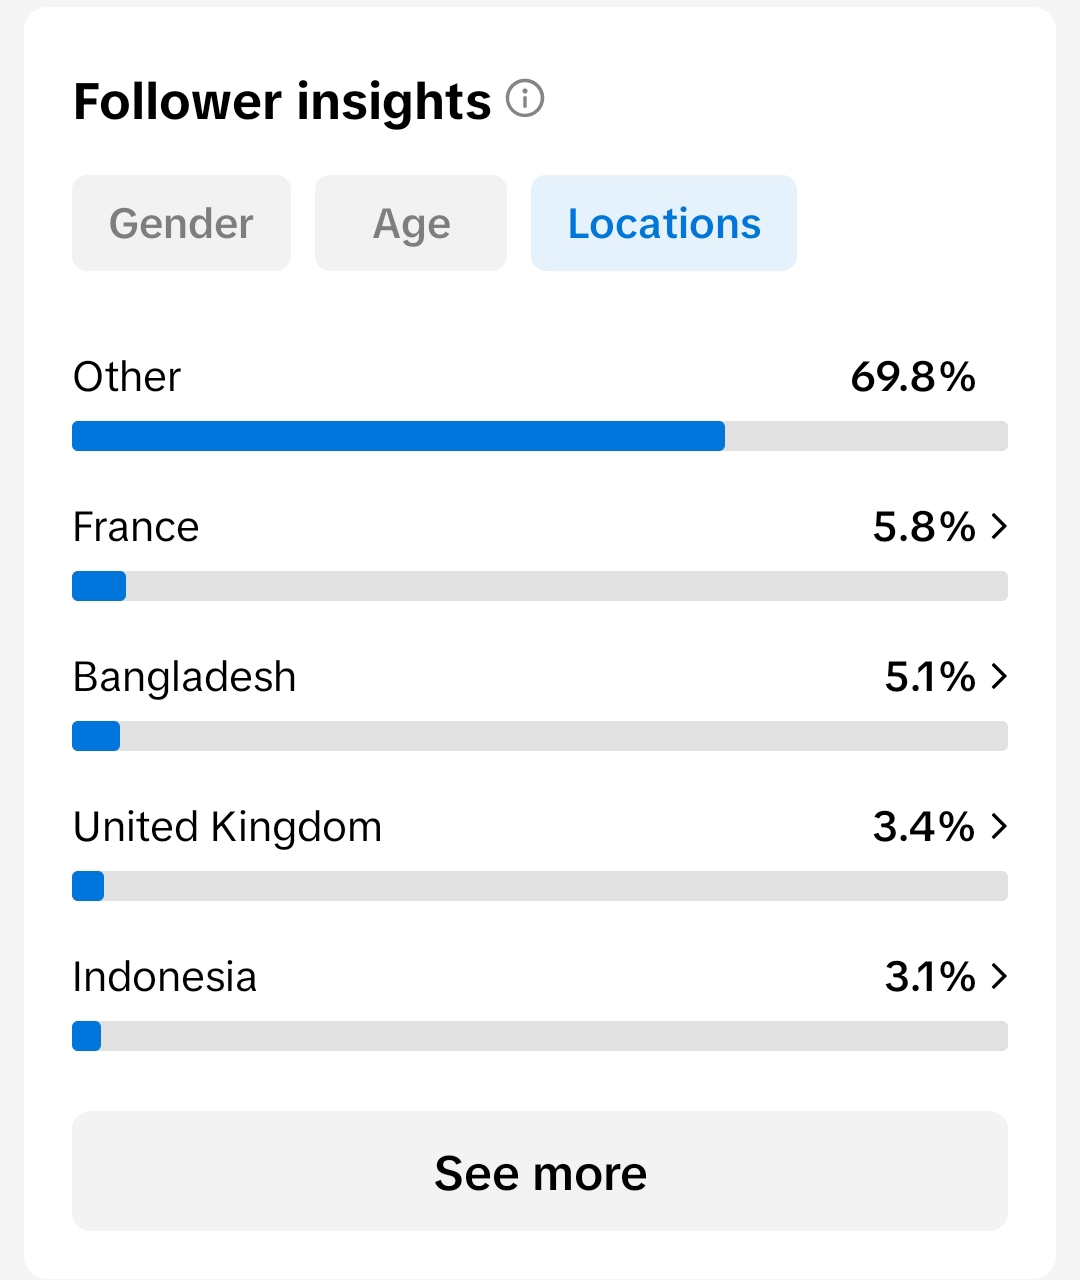Viewport: 1080px width, 1280px height.
Task: Click the Indonesia percentage bar
Action: (x=540, y=1036)
